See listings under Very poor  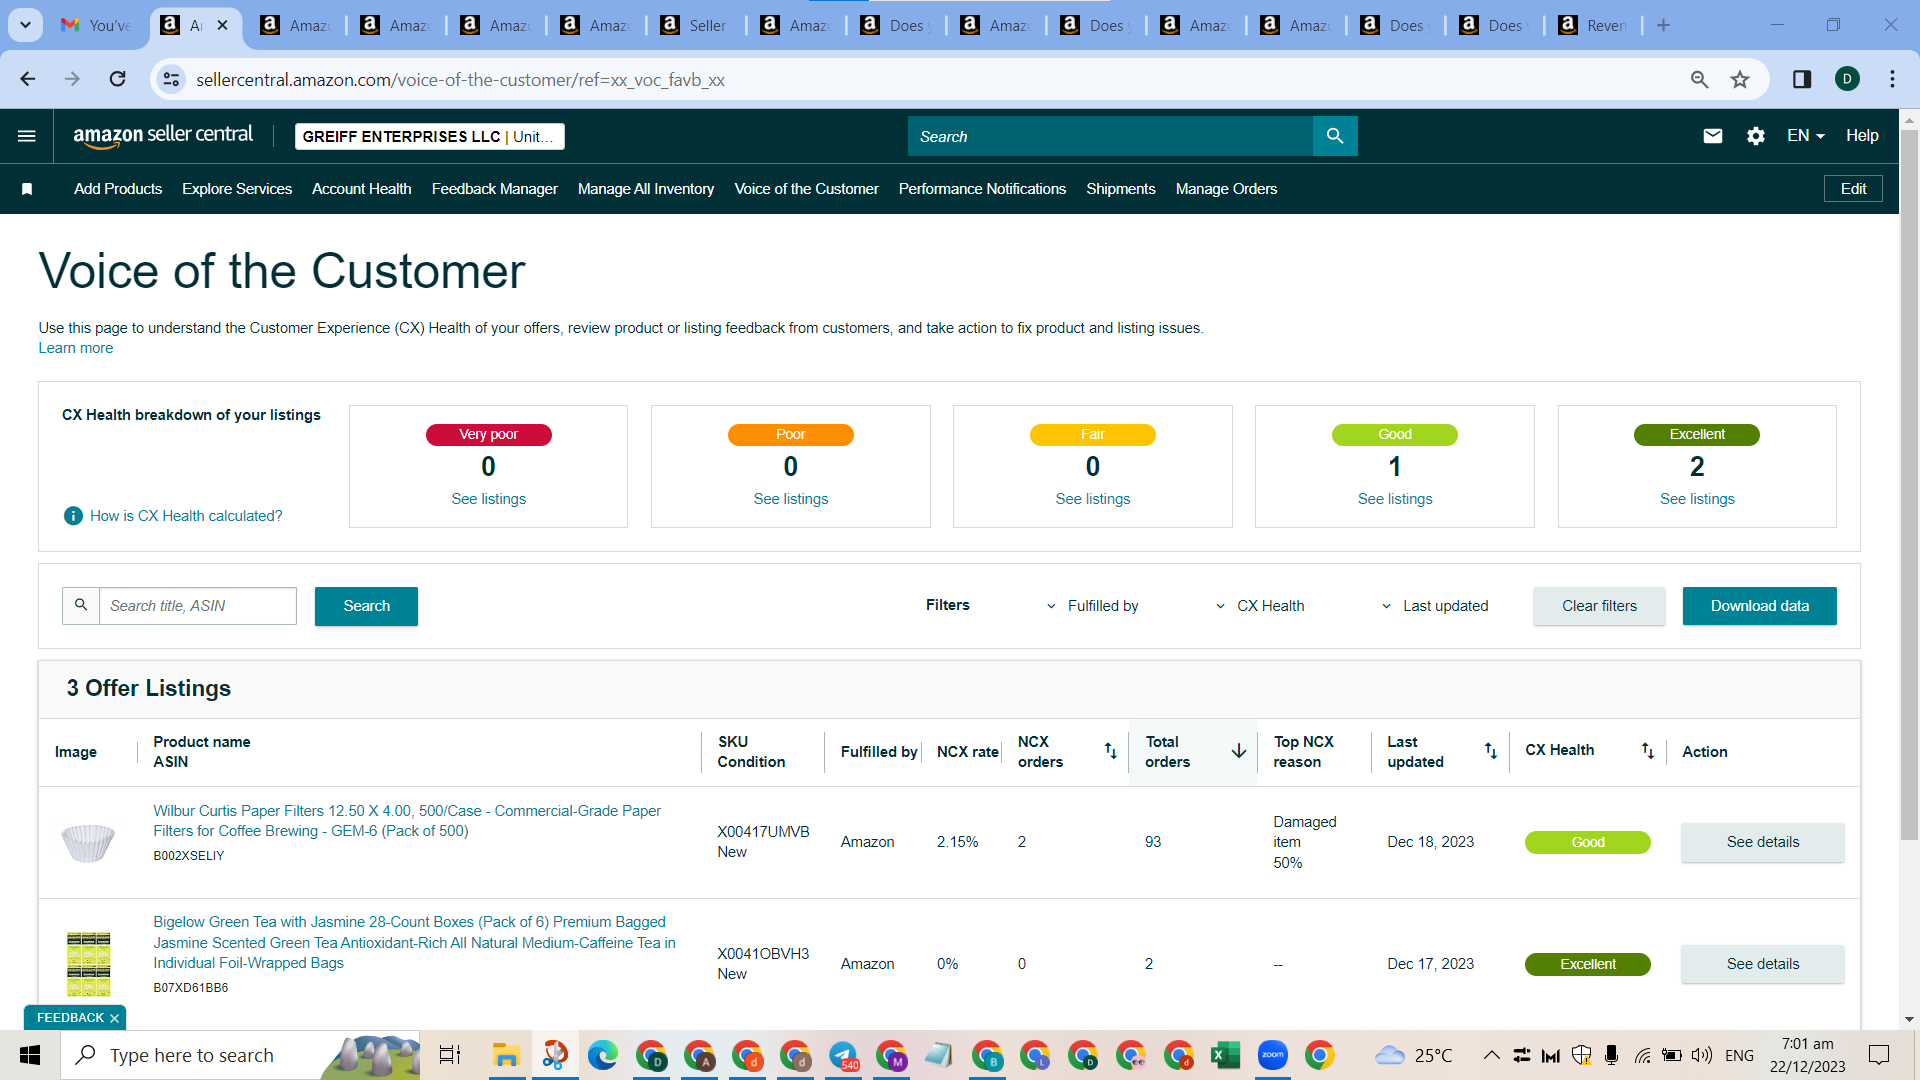coord(489,499)
